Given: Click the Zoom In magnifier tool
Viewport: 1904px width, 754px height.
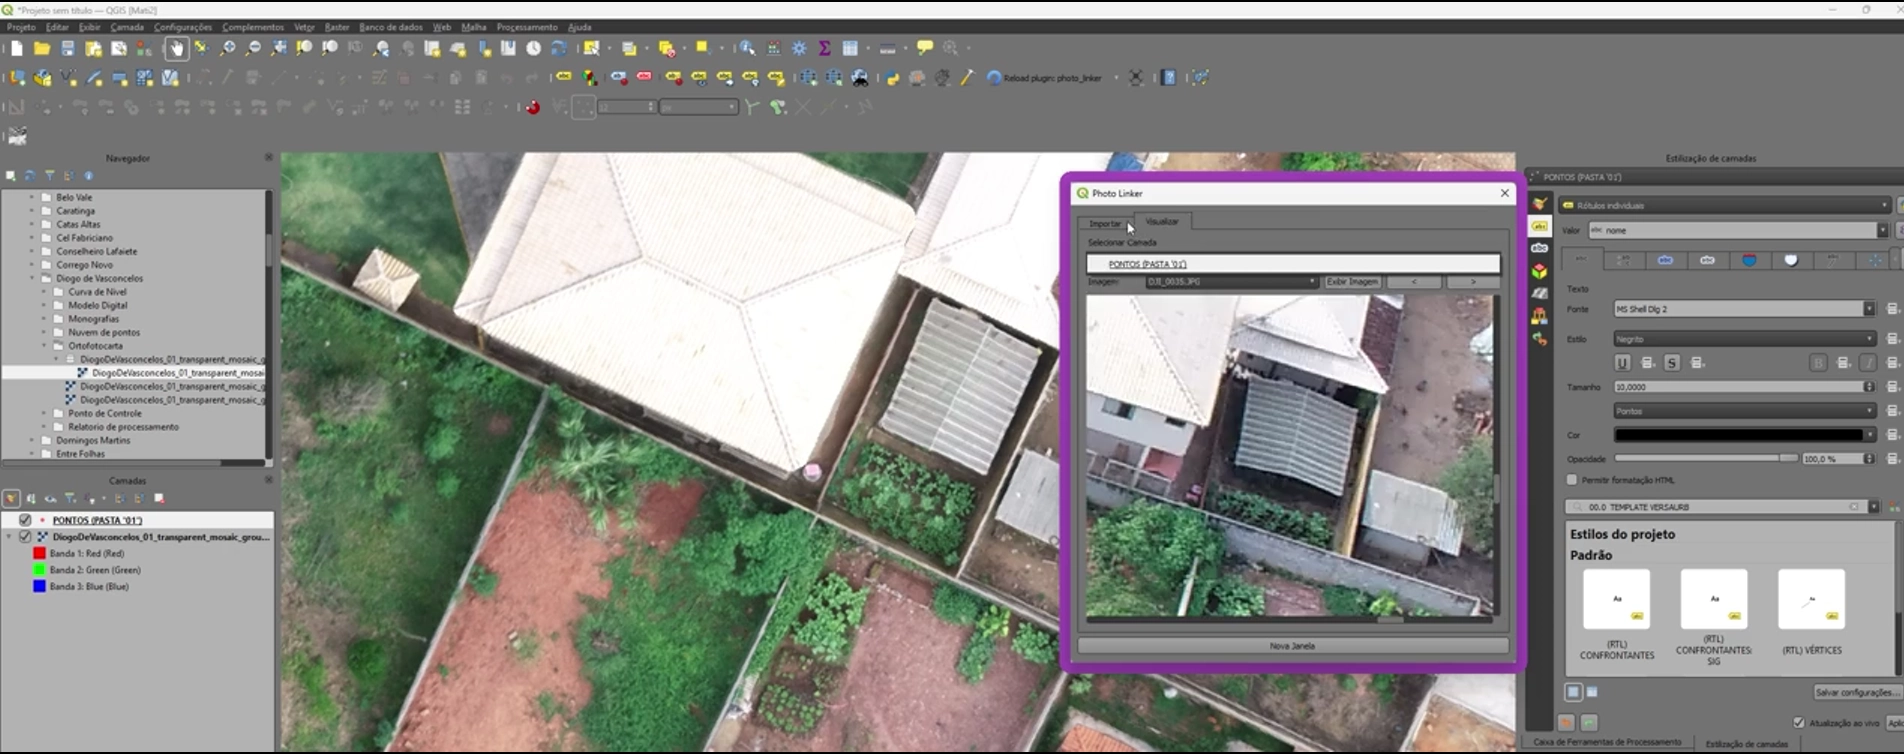Looking at the screenshot, I should [x=228, y=48].
